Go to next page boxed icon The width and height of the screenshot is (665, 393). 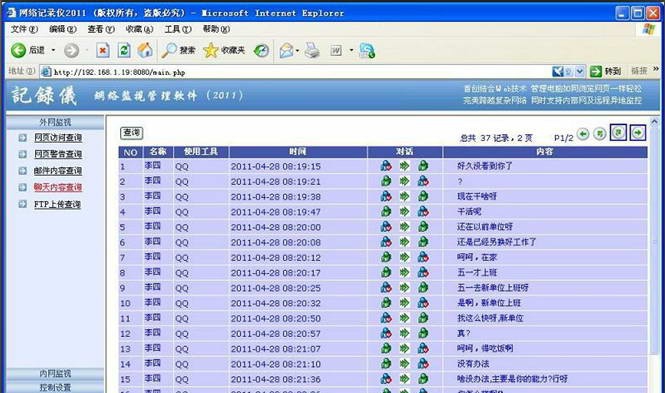pos(618,133)
